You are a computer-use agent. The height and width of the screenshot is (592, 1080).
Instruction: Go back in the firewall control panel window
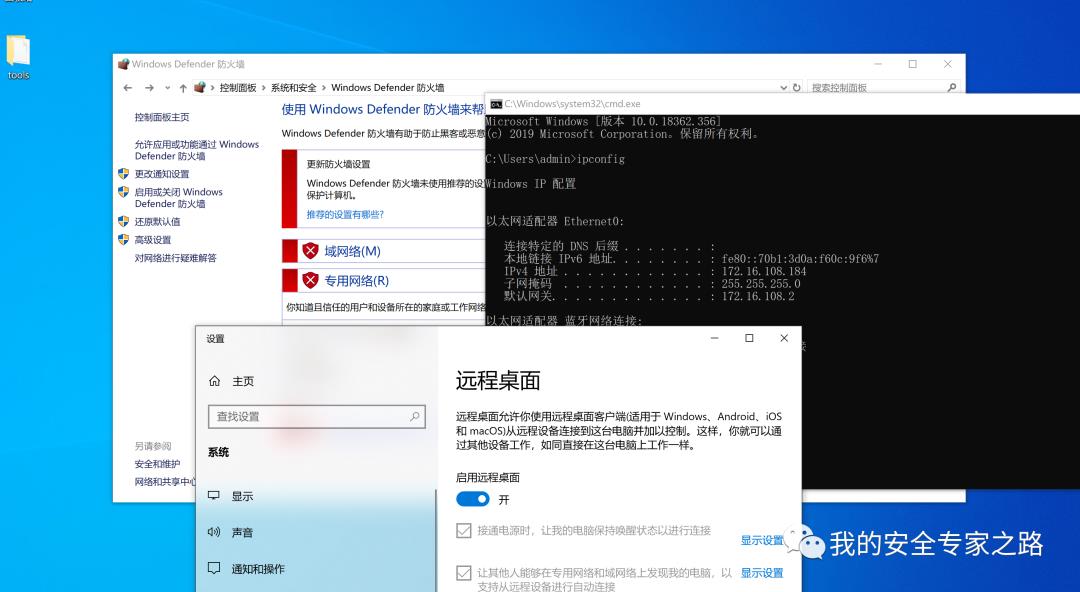point(127,88)
